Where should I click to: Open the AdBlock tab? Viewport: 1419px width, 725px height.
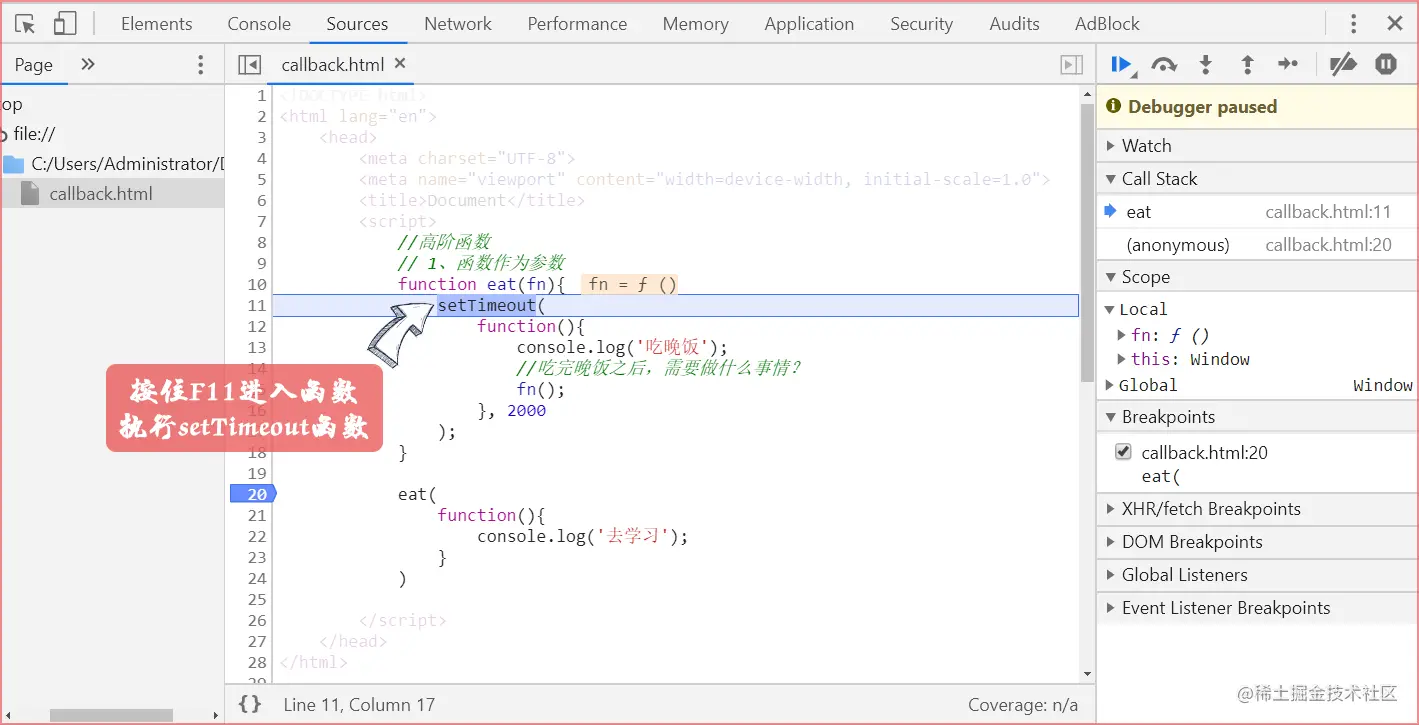(1107, 24)
